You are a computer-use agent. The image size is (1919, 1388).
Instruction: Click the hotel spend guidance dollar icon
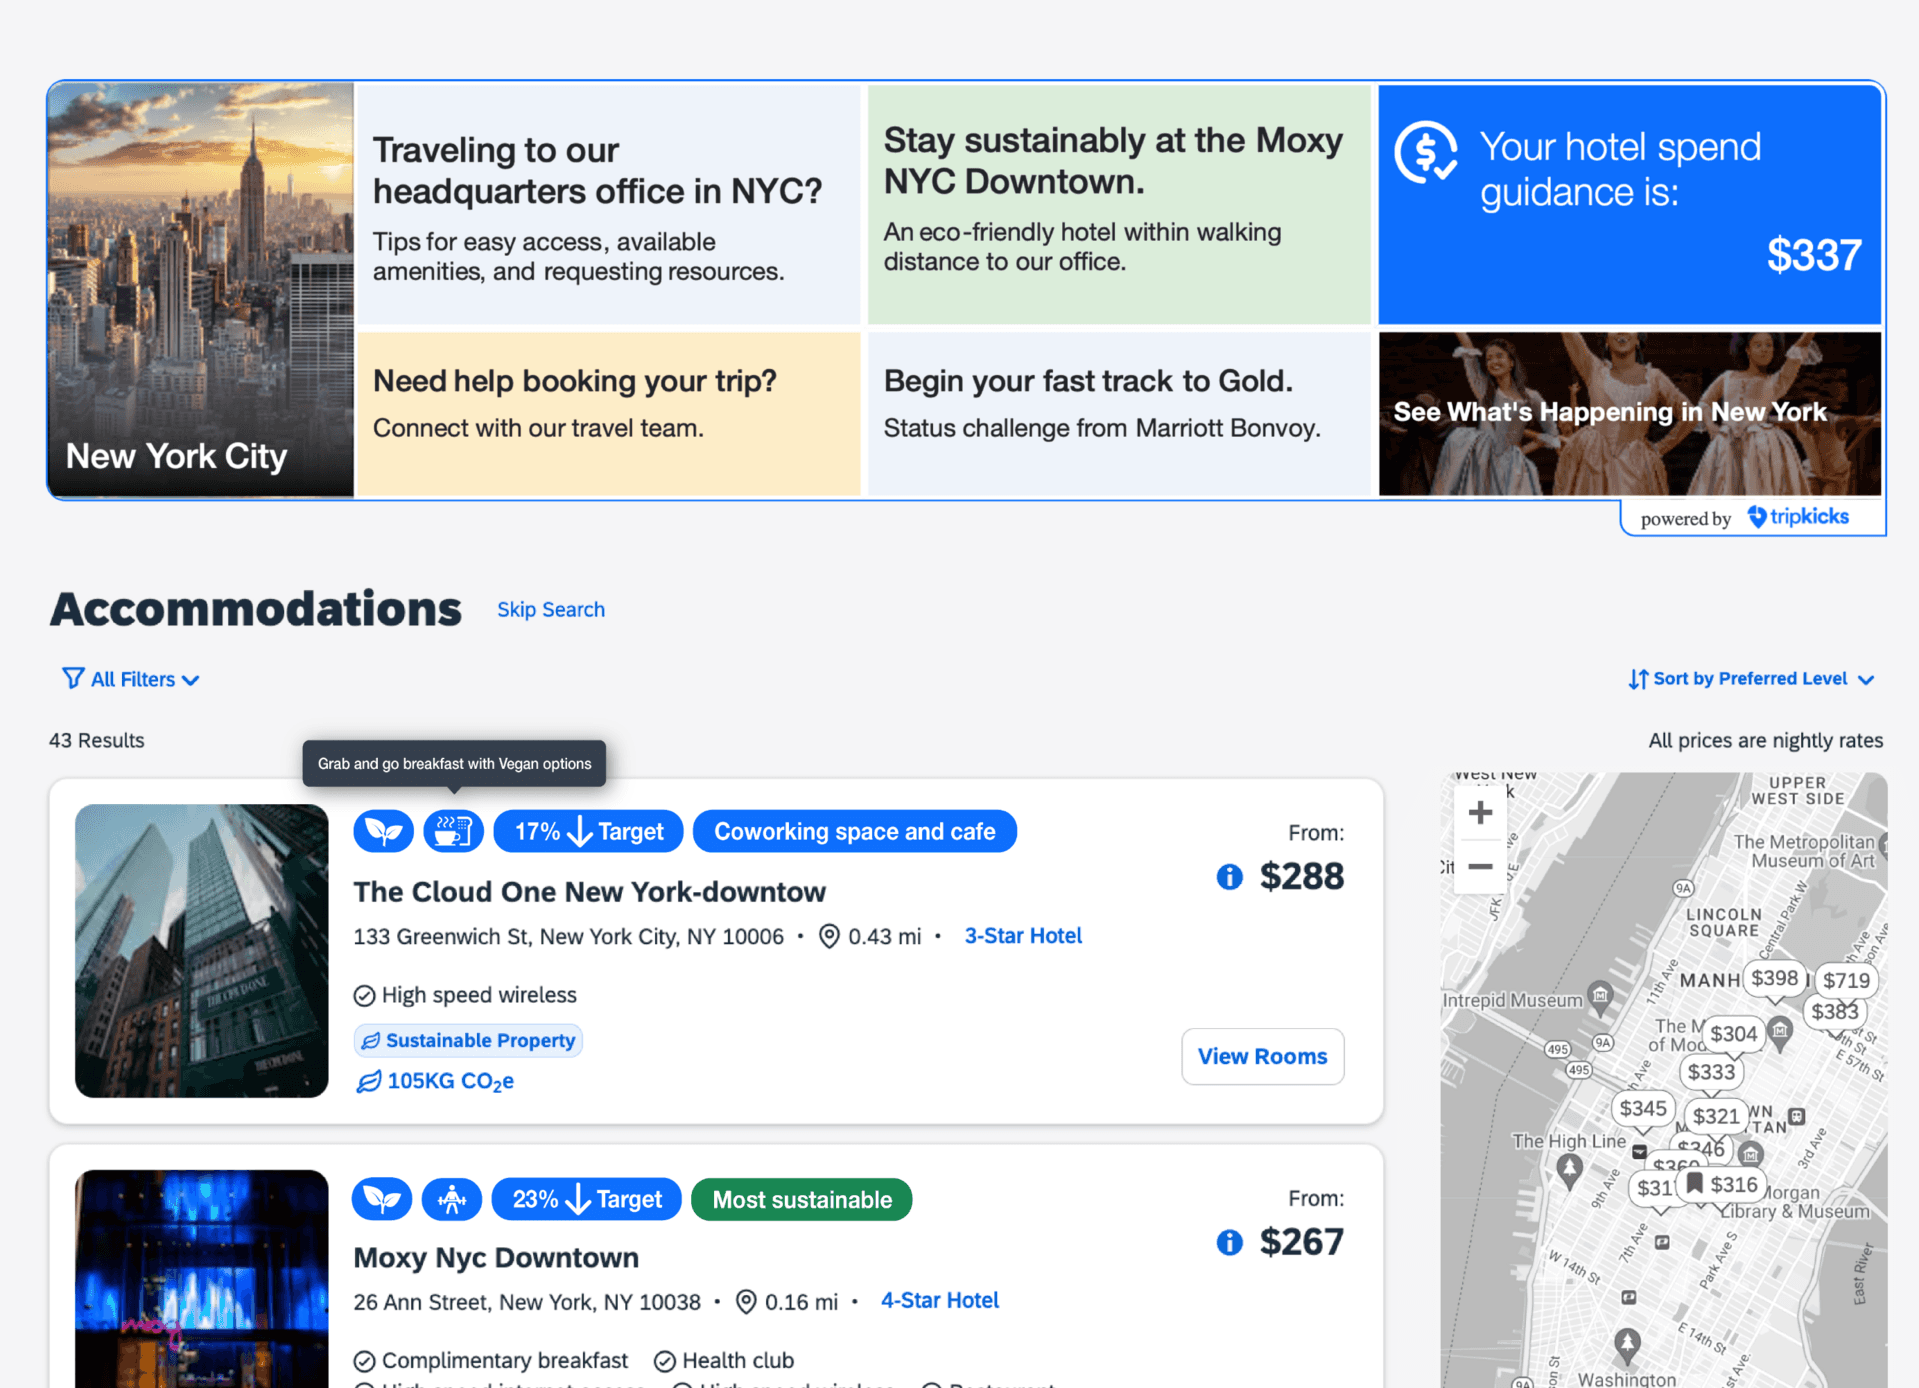[1427, 153]
